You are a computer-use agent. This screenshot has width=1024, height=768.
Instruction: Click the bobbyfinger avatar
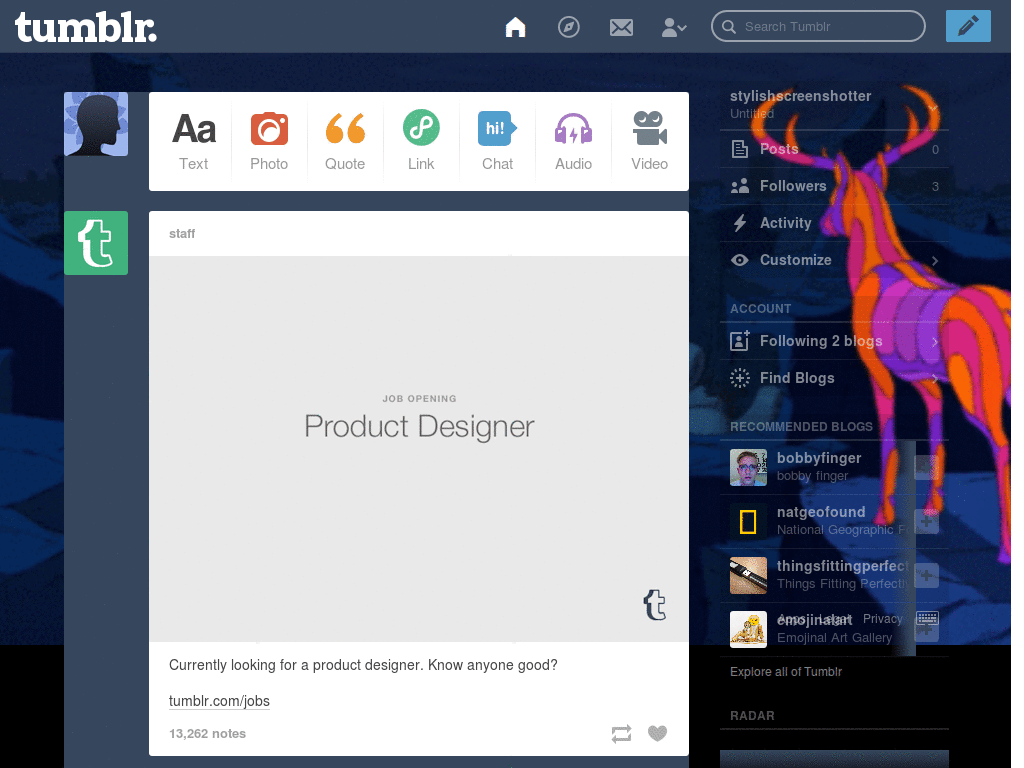748,468
